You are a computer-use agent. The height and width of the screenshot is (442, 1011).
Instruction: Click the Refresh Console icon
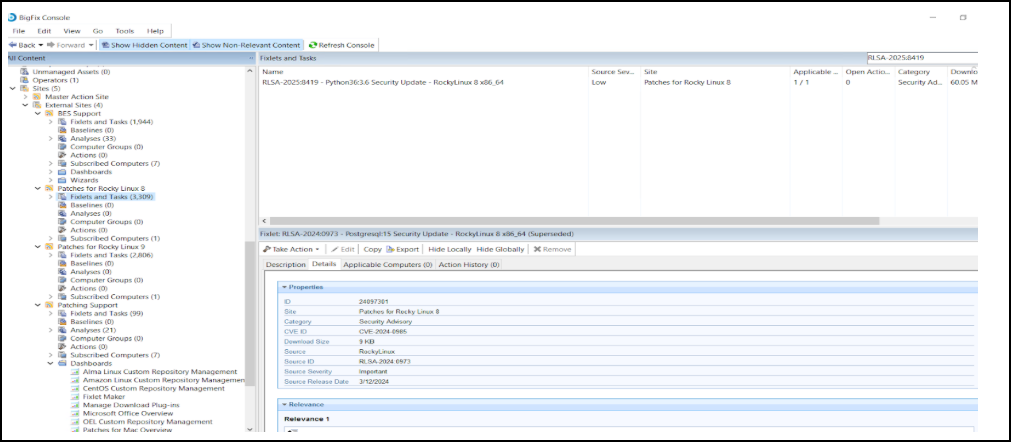point(313,45)
